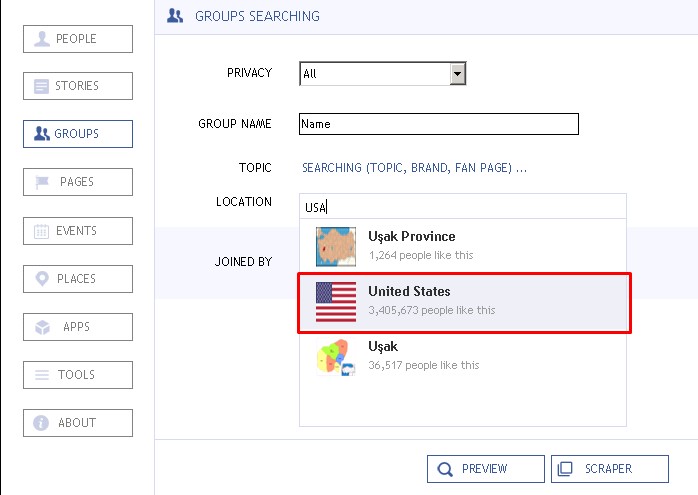
Task: Click the Events calendar icon
Action: (41, 231)
